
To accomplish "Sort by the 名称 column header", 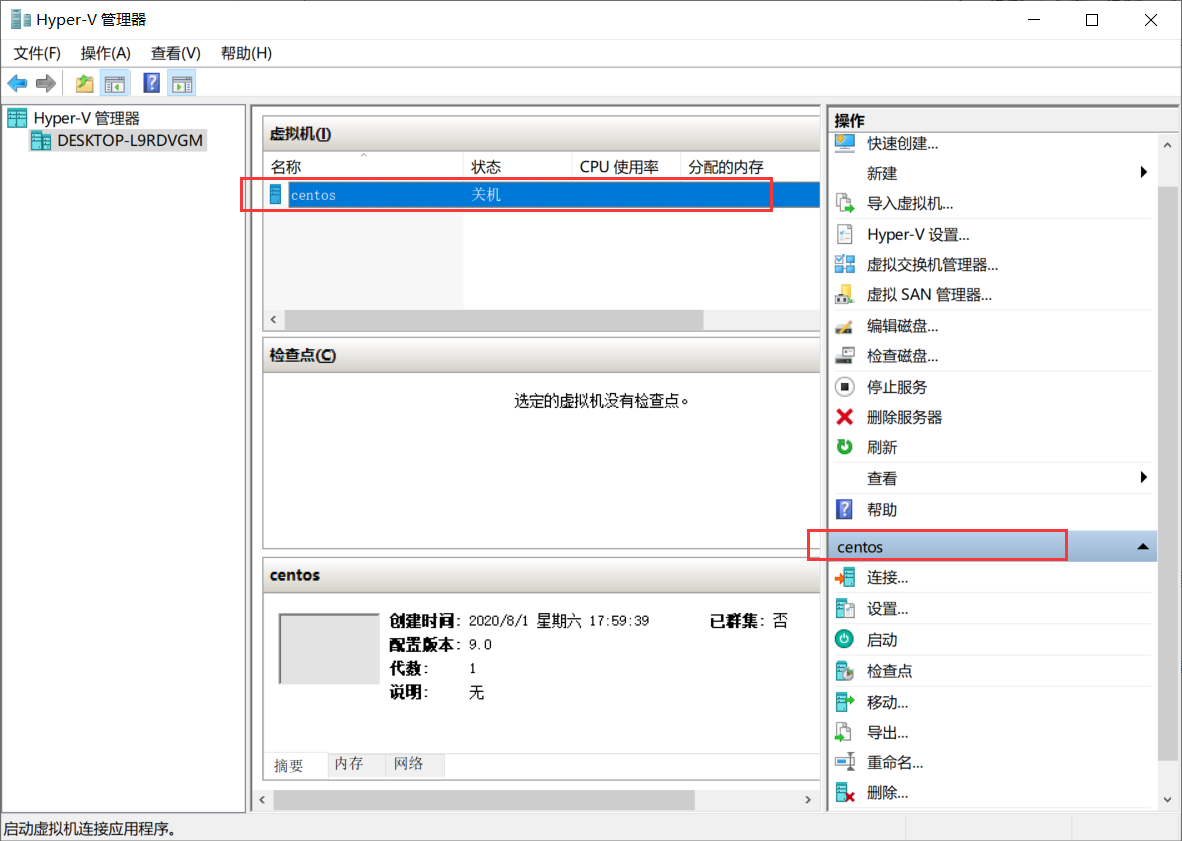I will tap(363, 167).
